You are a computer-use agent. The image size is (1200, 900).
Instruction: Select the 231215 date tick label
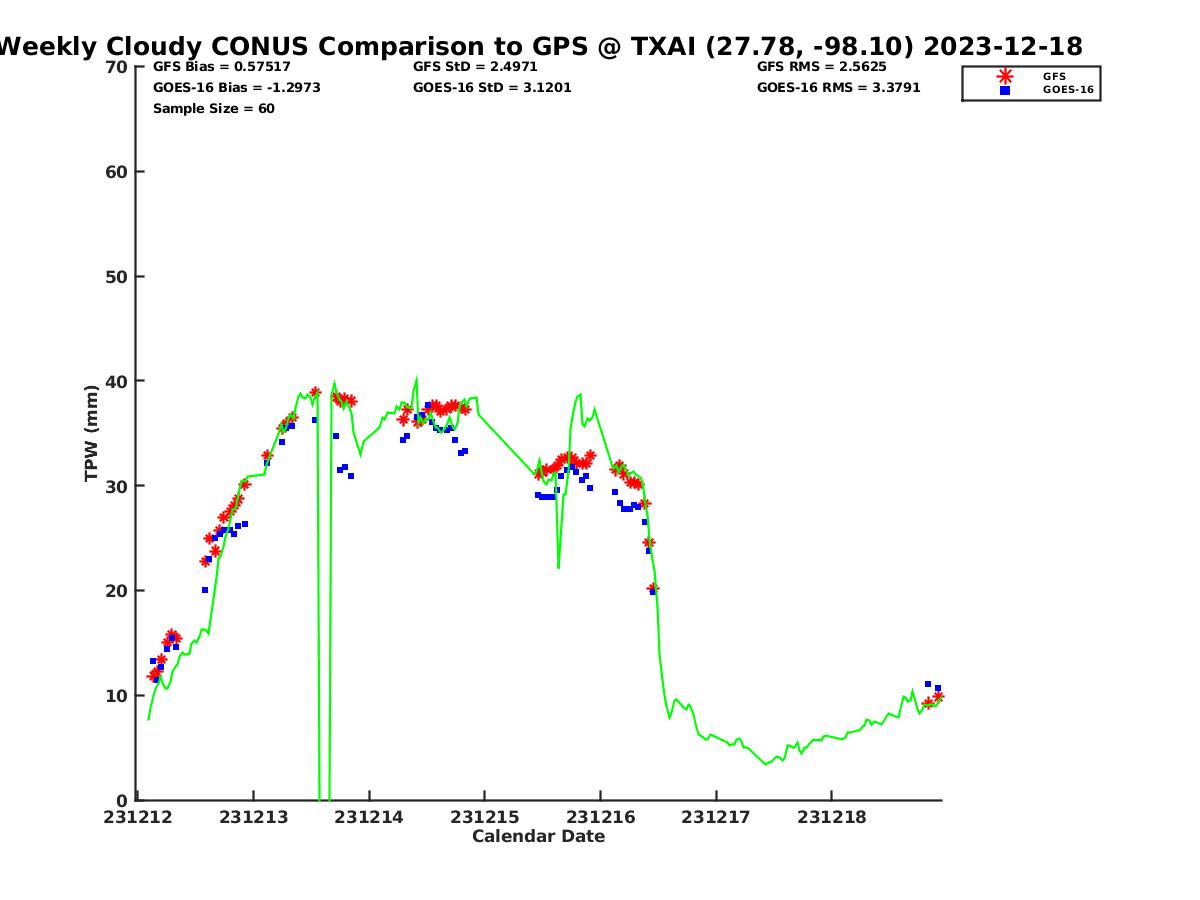[x=485, y=817]
